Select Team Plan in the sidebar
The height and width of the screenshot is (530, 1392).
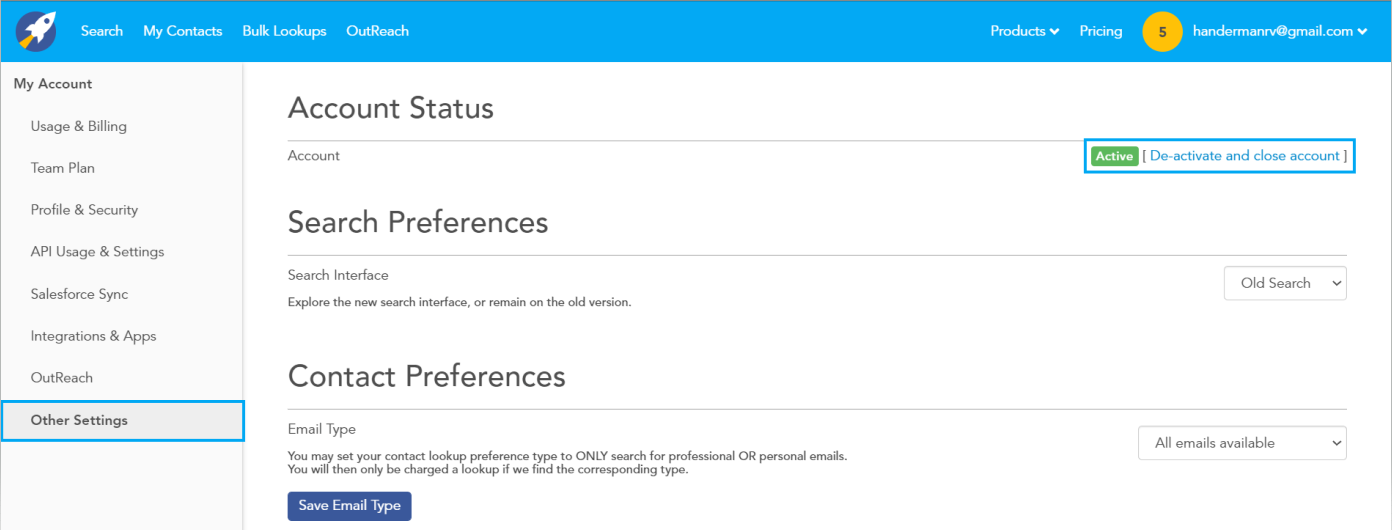63,168
